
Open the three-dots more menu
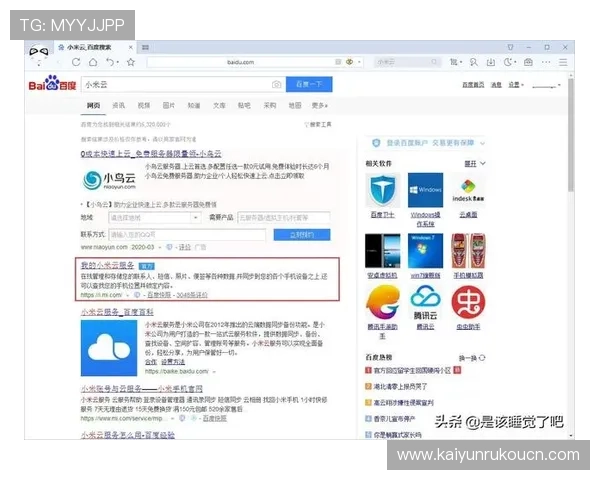(546, 62)
